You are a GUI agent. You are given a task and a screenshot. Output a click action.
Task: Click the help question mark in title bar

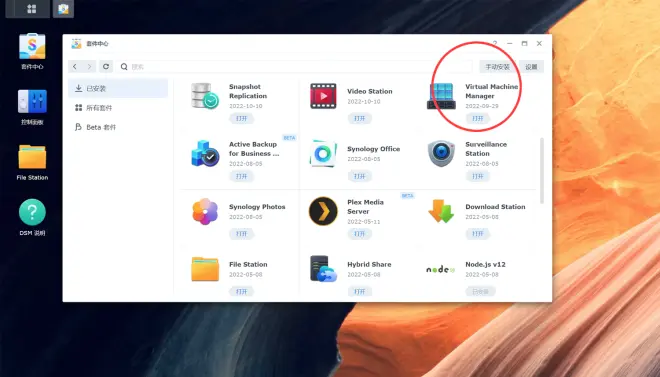tap(495, 43)
